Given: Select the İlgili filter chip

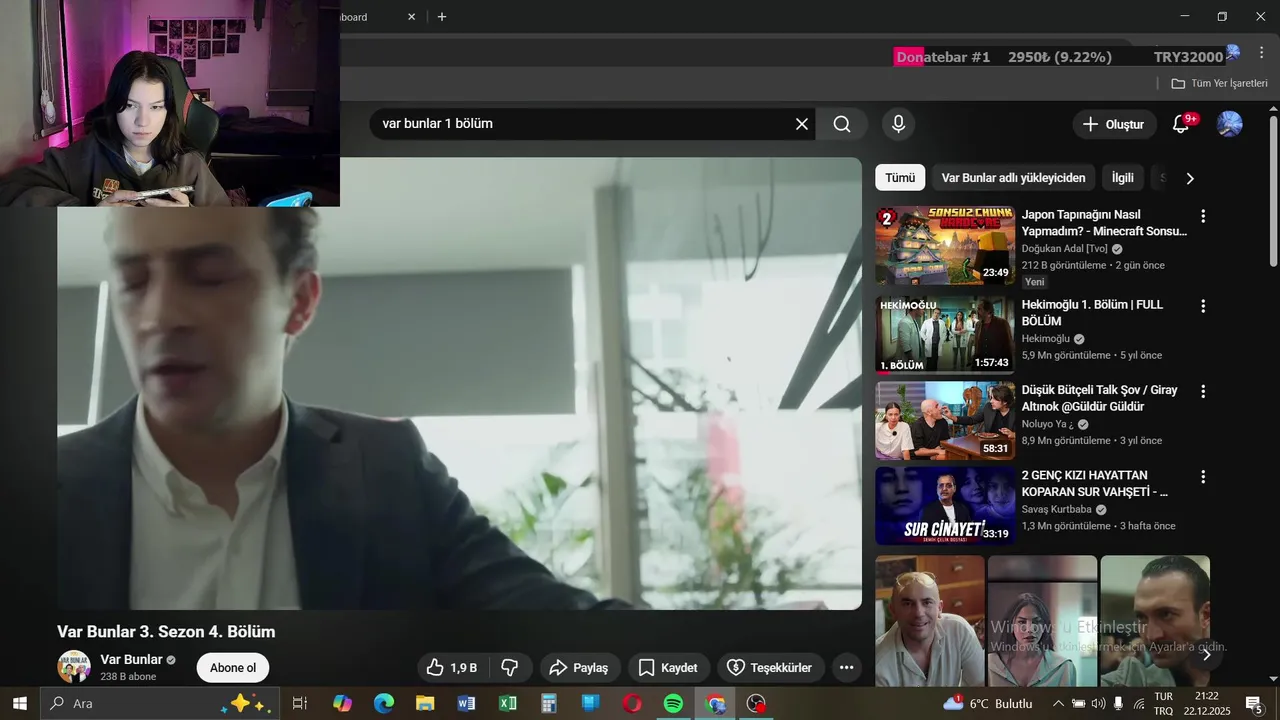Looking at the screenshot, I should coord(1123,178).
